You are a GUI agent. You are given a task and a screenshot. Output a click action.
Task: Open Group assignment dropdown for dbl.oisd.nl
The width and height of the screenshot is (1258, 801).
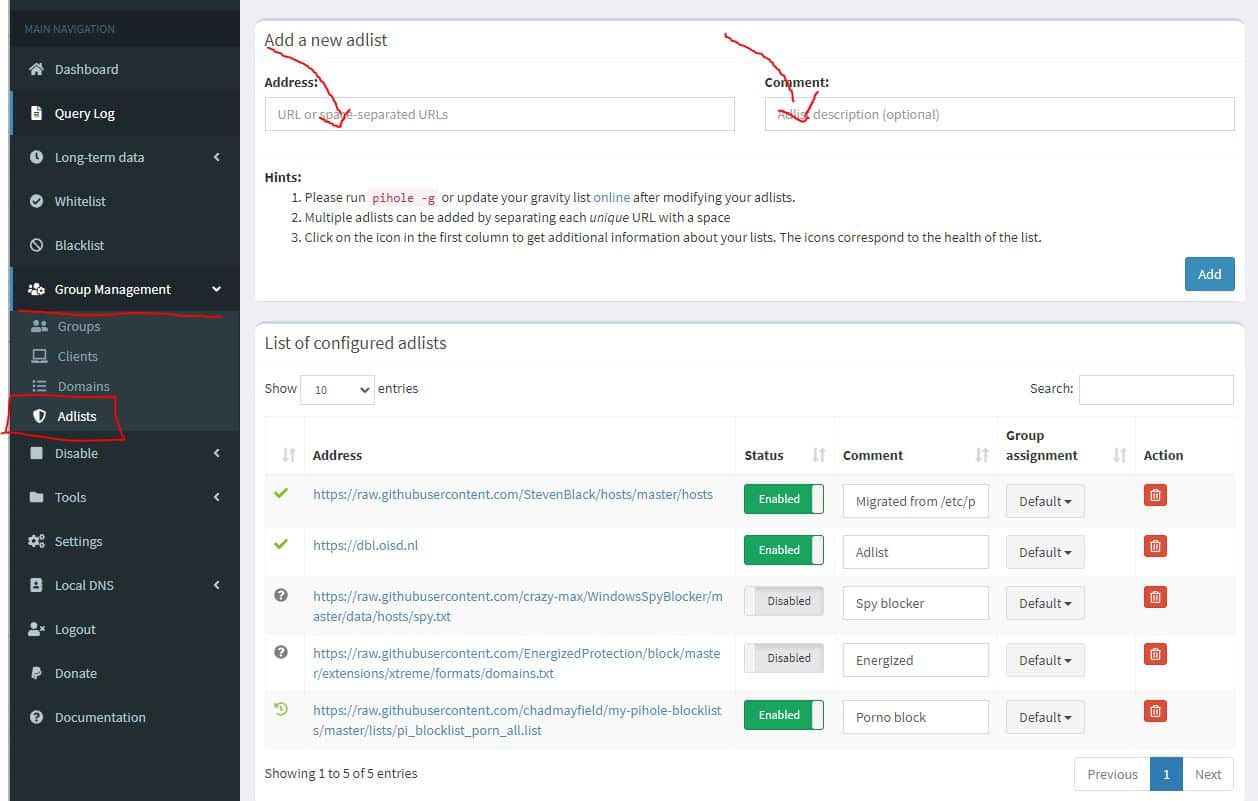[1045, 552]
